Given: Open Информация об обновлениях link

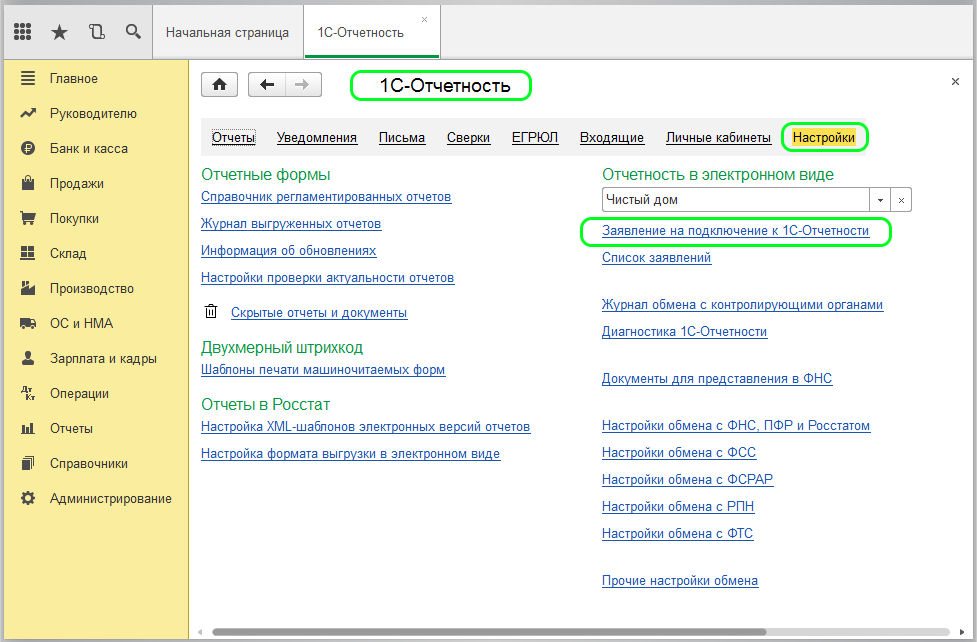Looking at the screenshot, I should coord(288,251).
